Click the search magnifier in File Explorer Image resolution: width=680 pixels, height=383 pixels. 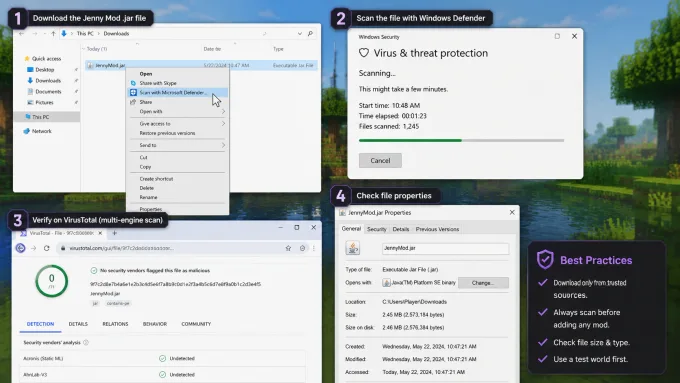coord(311,33)
